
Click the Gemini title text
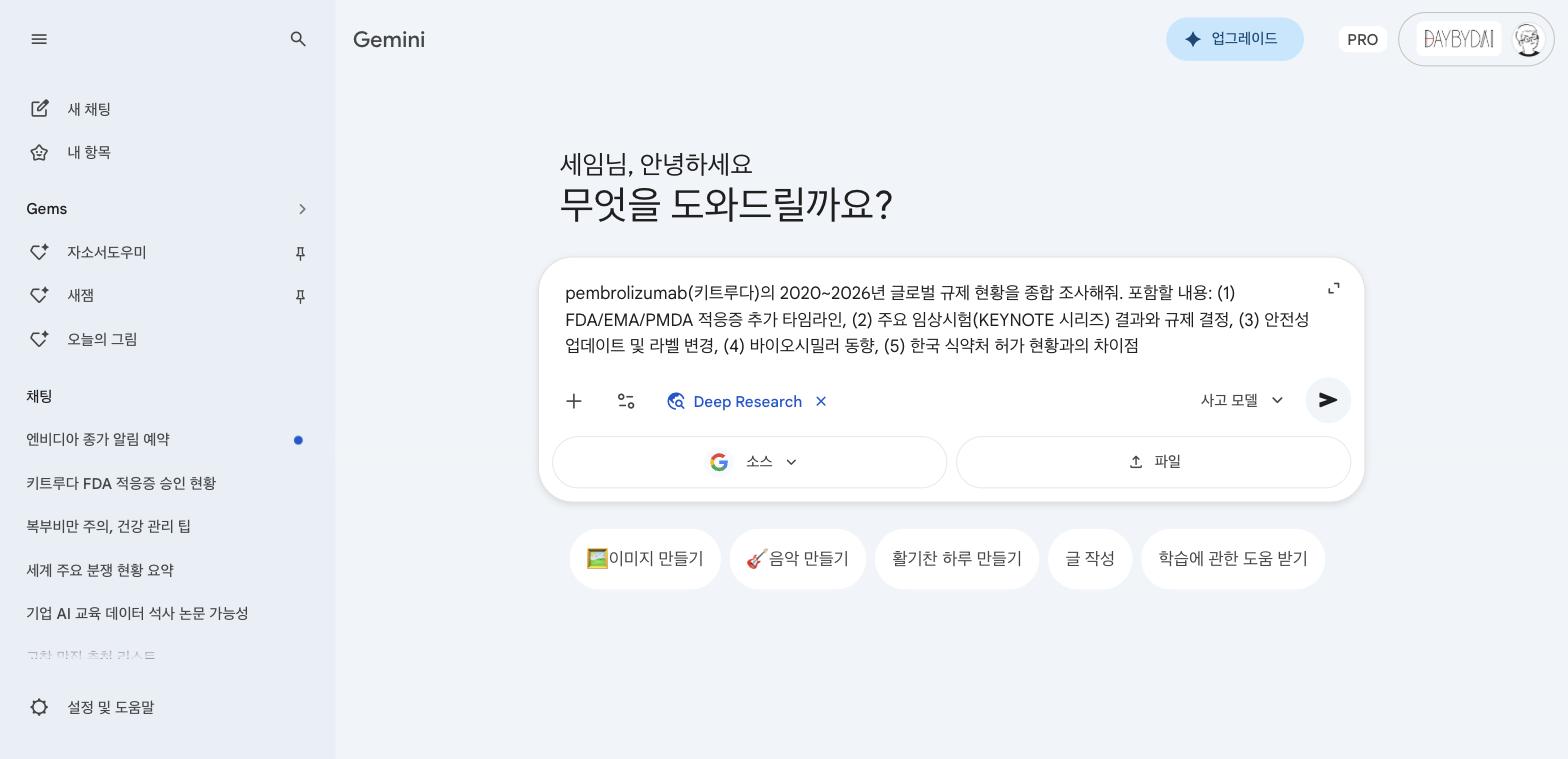coord(389,39)
